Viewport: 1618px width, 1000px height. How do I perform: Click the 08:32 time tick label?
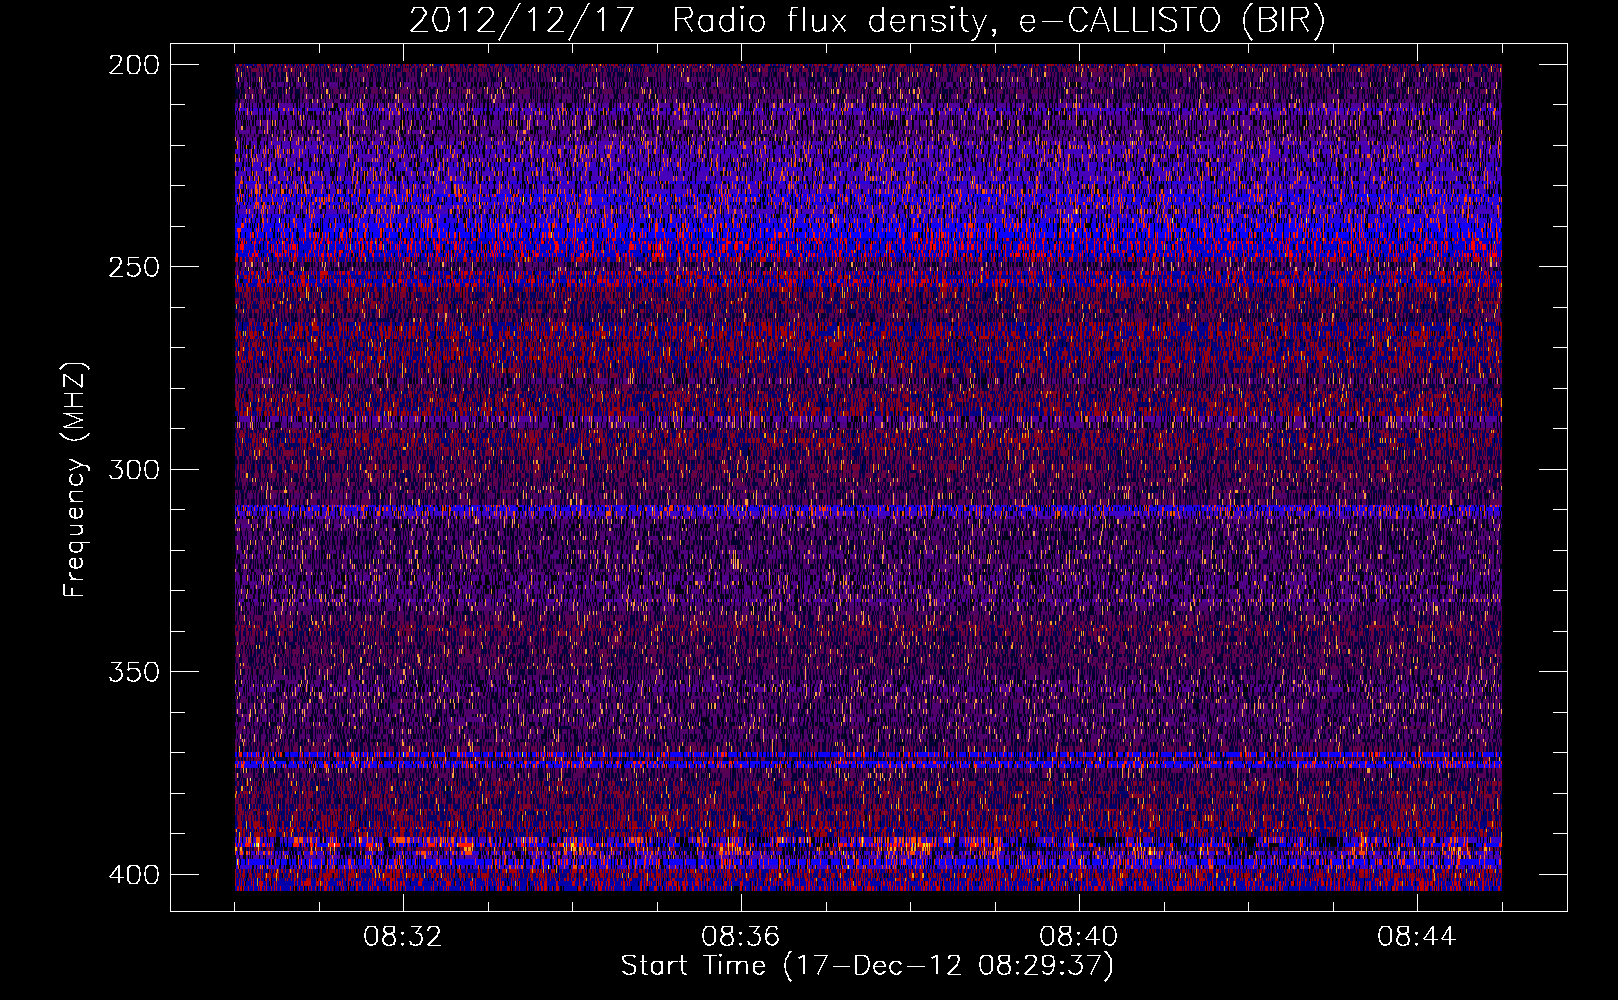tap(403, 937)
